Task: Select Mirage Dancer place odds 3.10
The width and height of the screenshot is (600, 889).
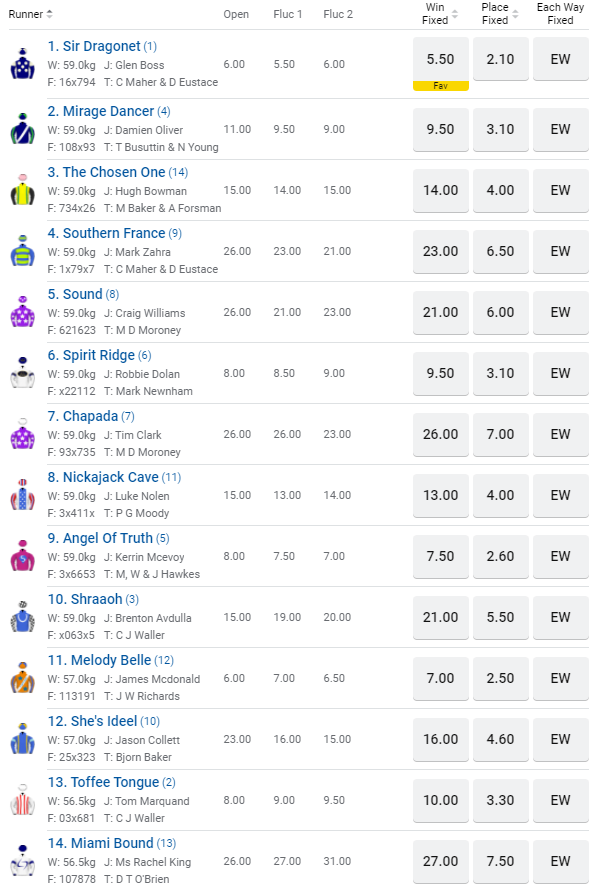Action: coord(500,129)
